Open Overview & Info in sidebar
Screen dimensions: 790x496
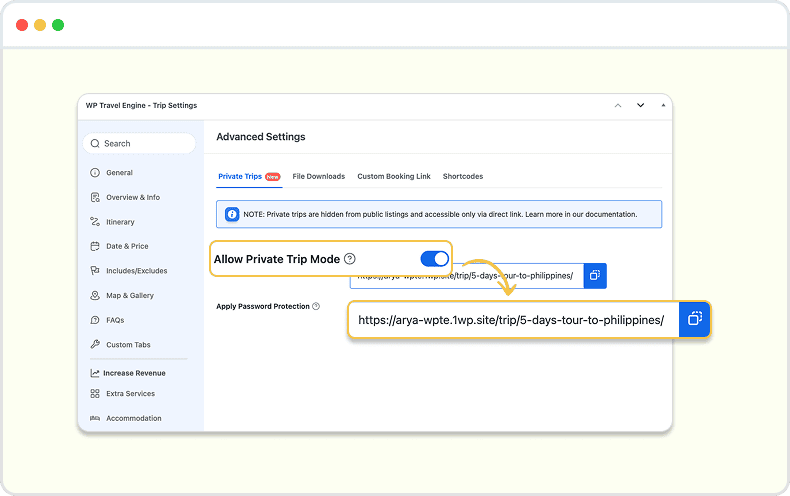[x=132, y=197]
